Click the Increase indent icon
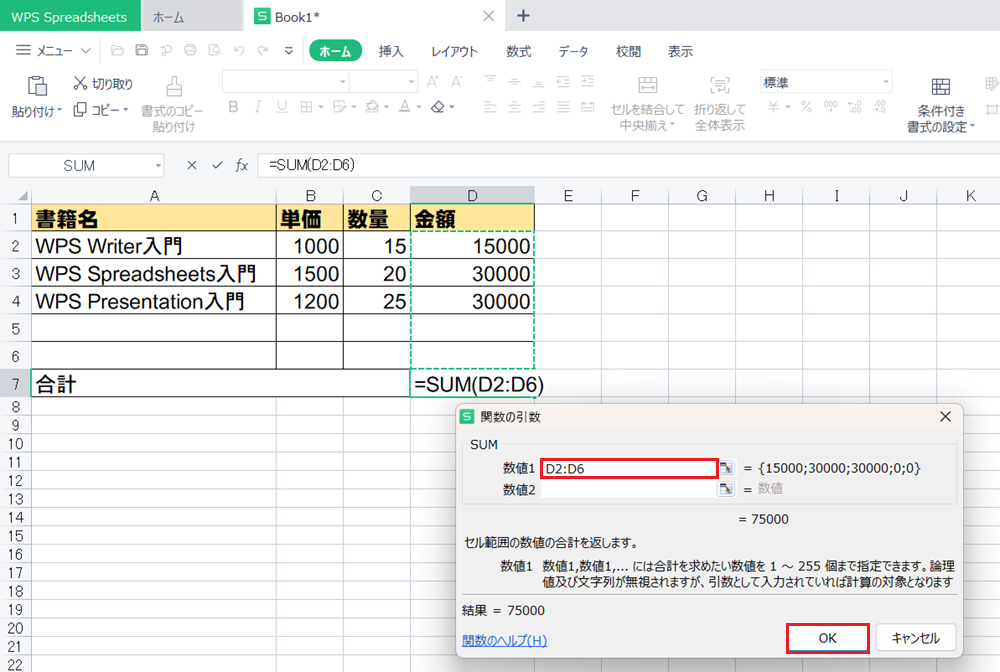Screen dimensions: 1000x672 pos(587,81)
